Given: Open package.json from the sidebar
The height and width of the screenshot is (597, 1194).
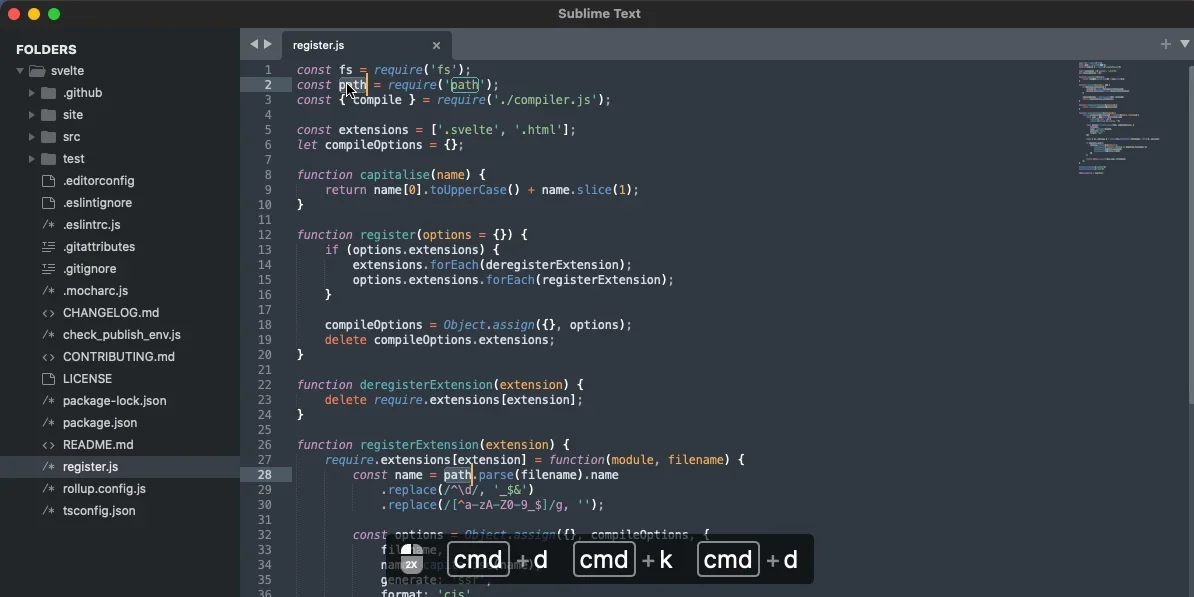Looking at the screenshot, I should (100, 423).
